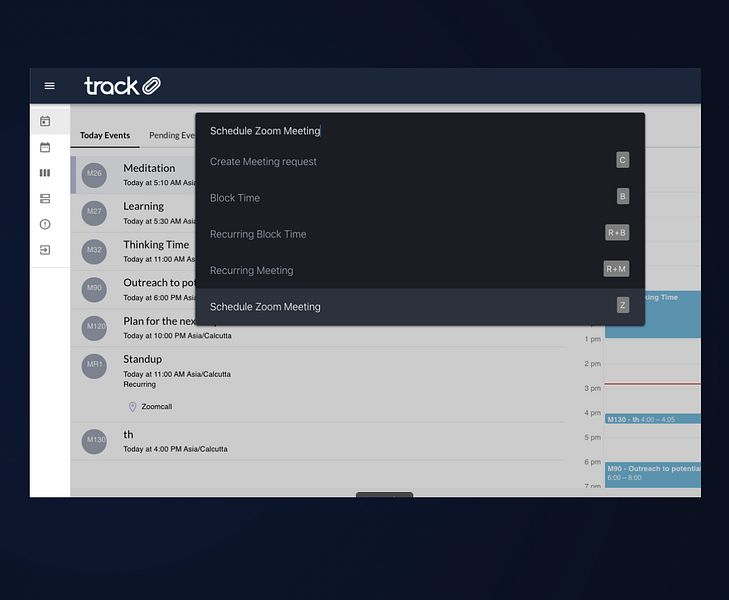Click Standup's 'Today at 11:00 AM Asia/Calcutta'
This screenshot has height=600, width=729.
[177, 374]
